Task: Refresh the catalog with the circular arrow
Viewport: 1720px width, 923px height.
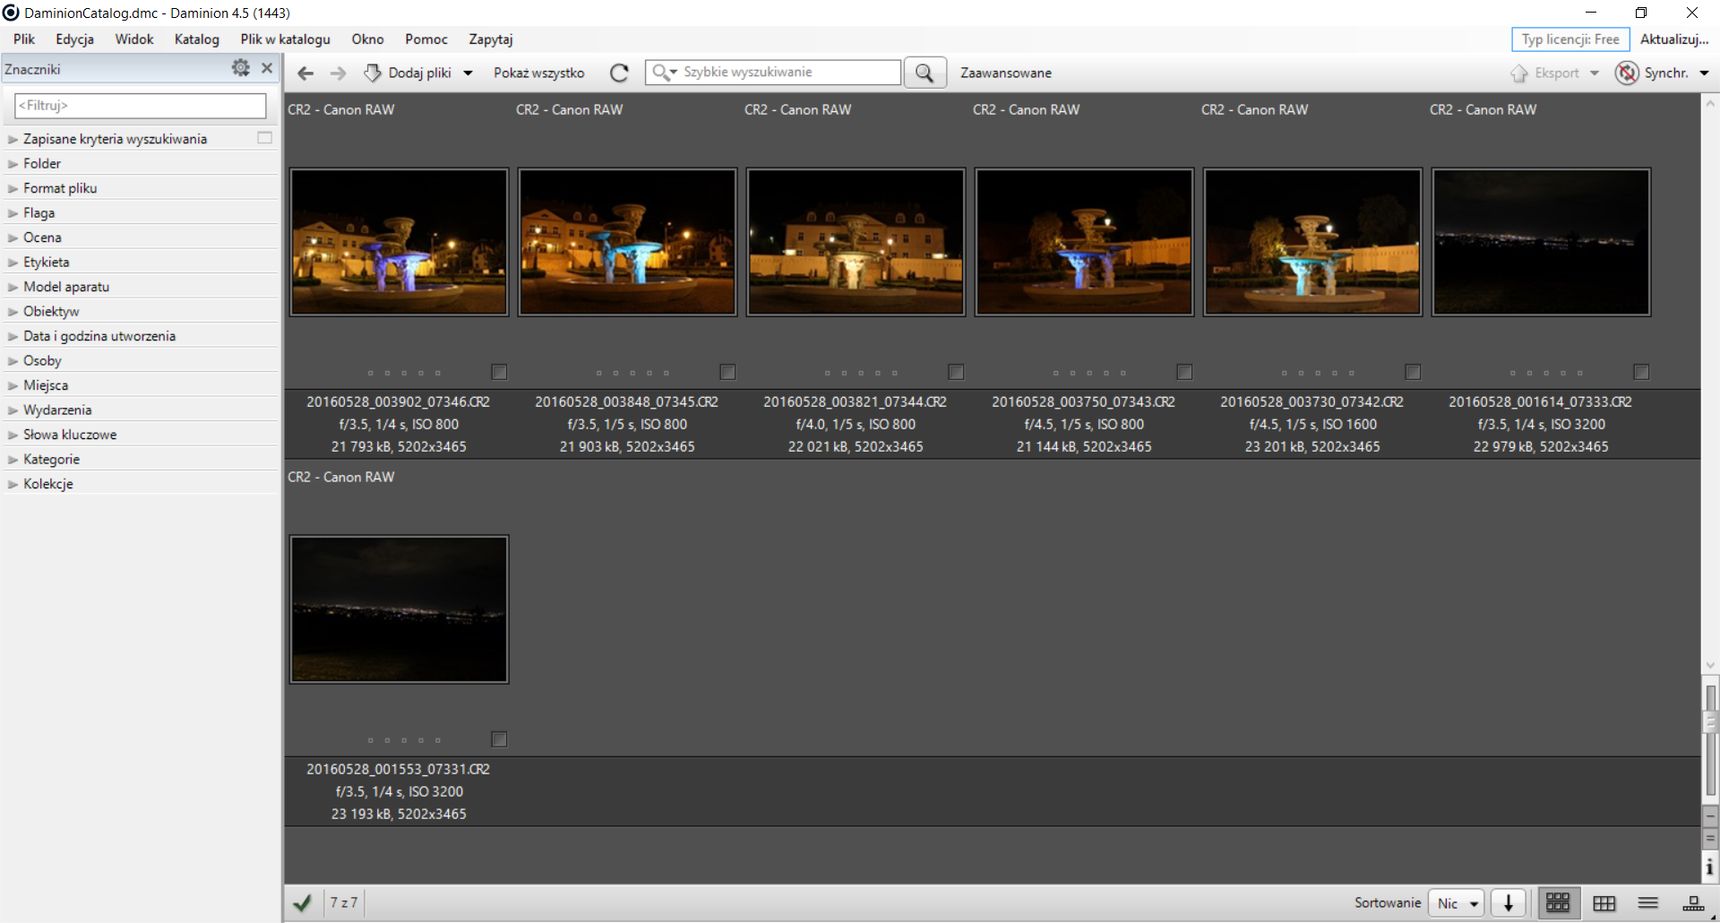Action: tap(619, 73)
